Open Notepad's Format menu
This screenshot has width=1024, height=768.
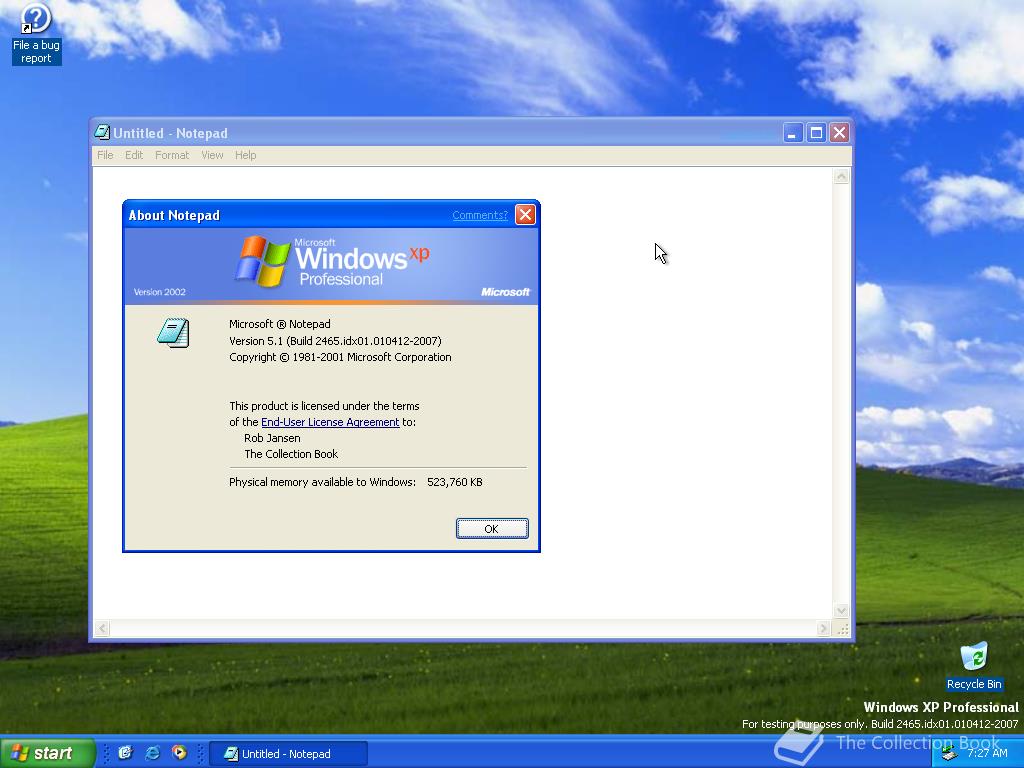pyautogui.click(x=172, y=155)
